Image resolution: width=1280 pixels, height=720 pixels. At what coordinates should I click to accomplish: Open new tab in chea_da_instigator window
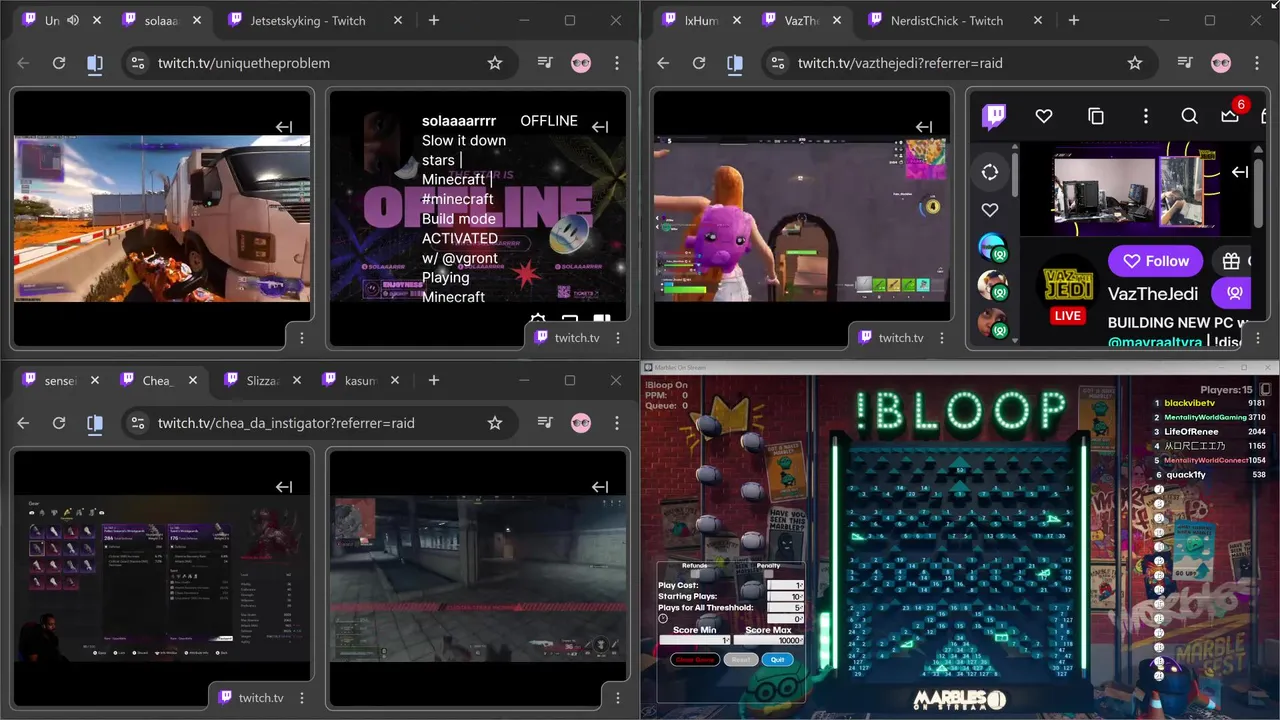[x=434, y=380]
